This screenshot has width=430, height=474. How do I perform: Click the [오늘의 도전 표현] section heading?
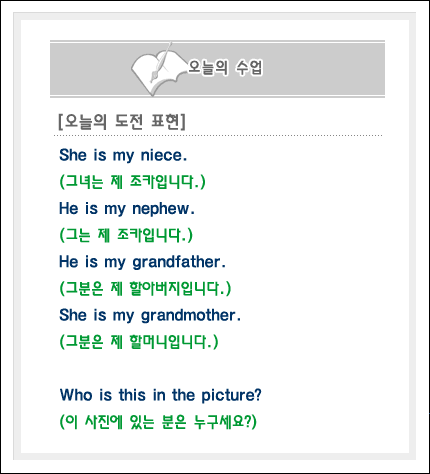pos(121,122)
